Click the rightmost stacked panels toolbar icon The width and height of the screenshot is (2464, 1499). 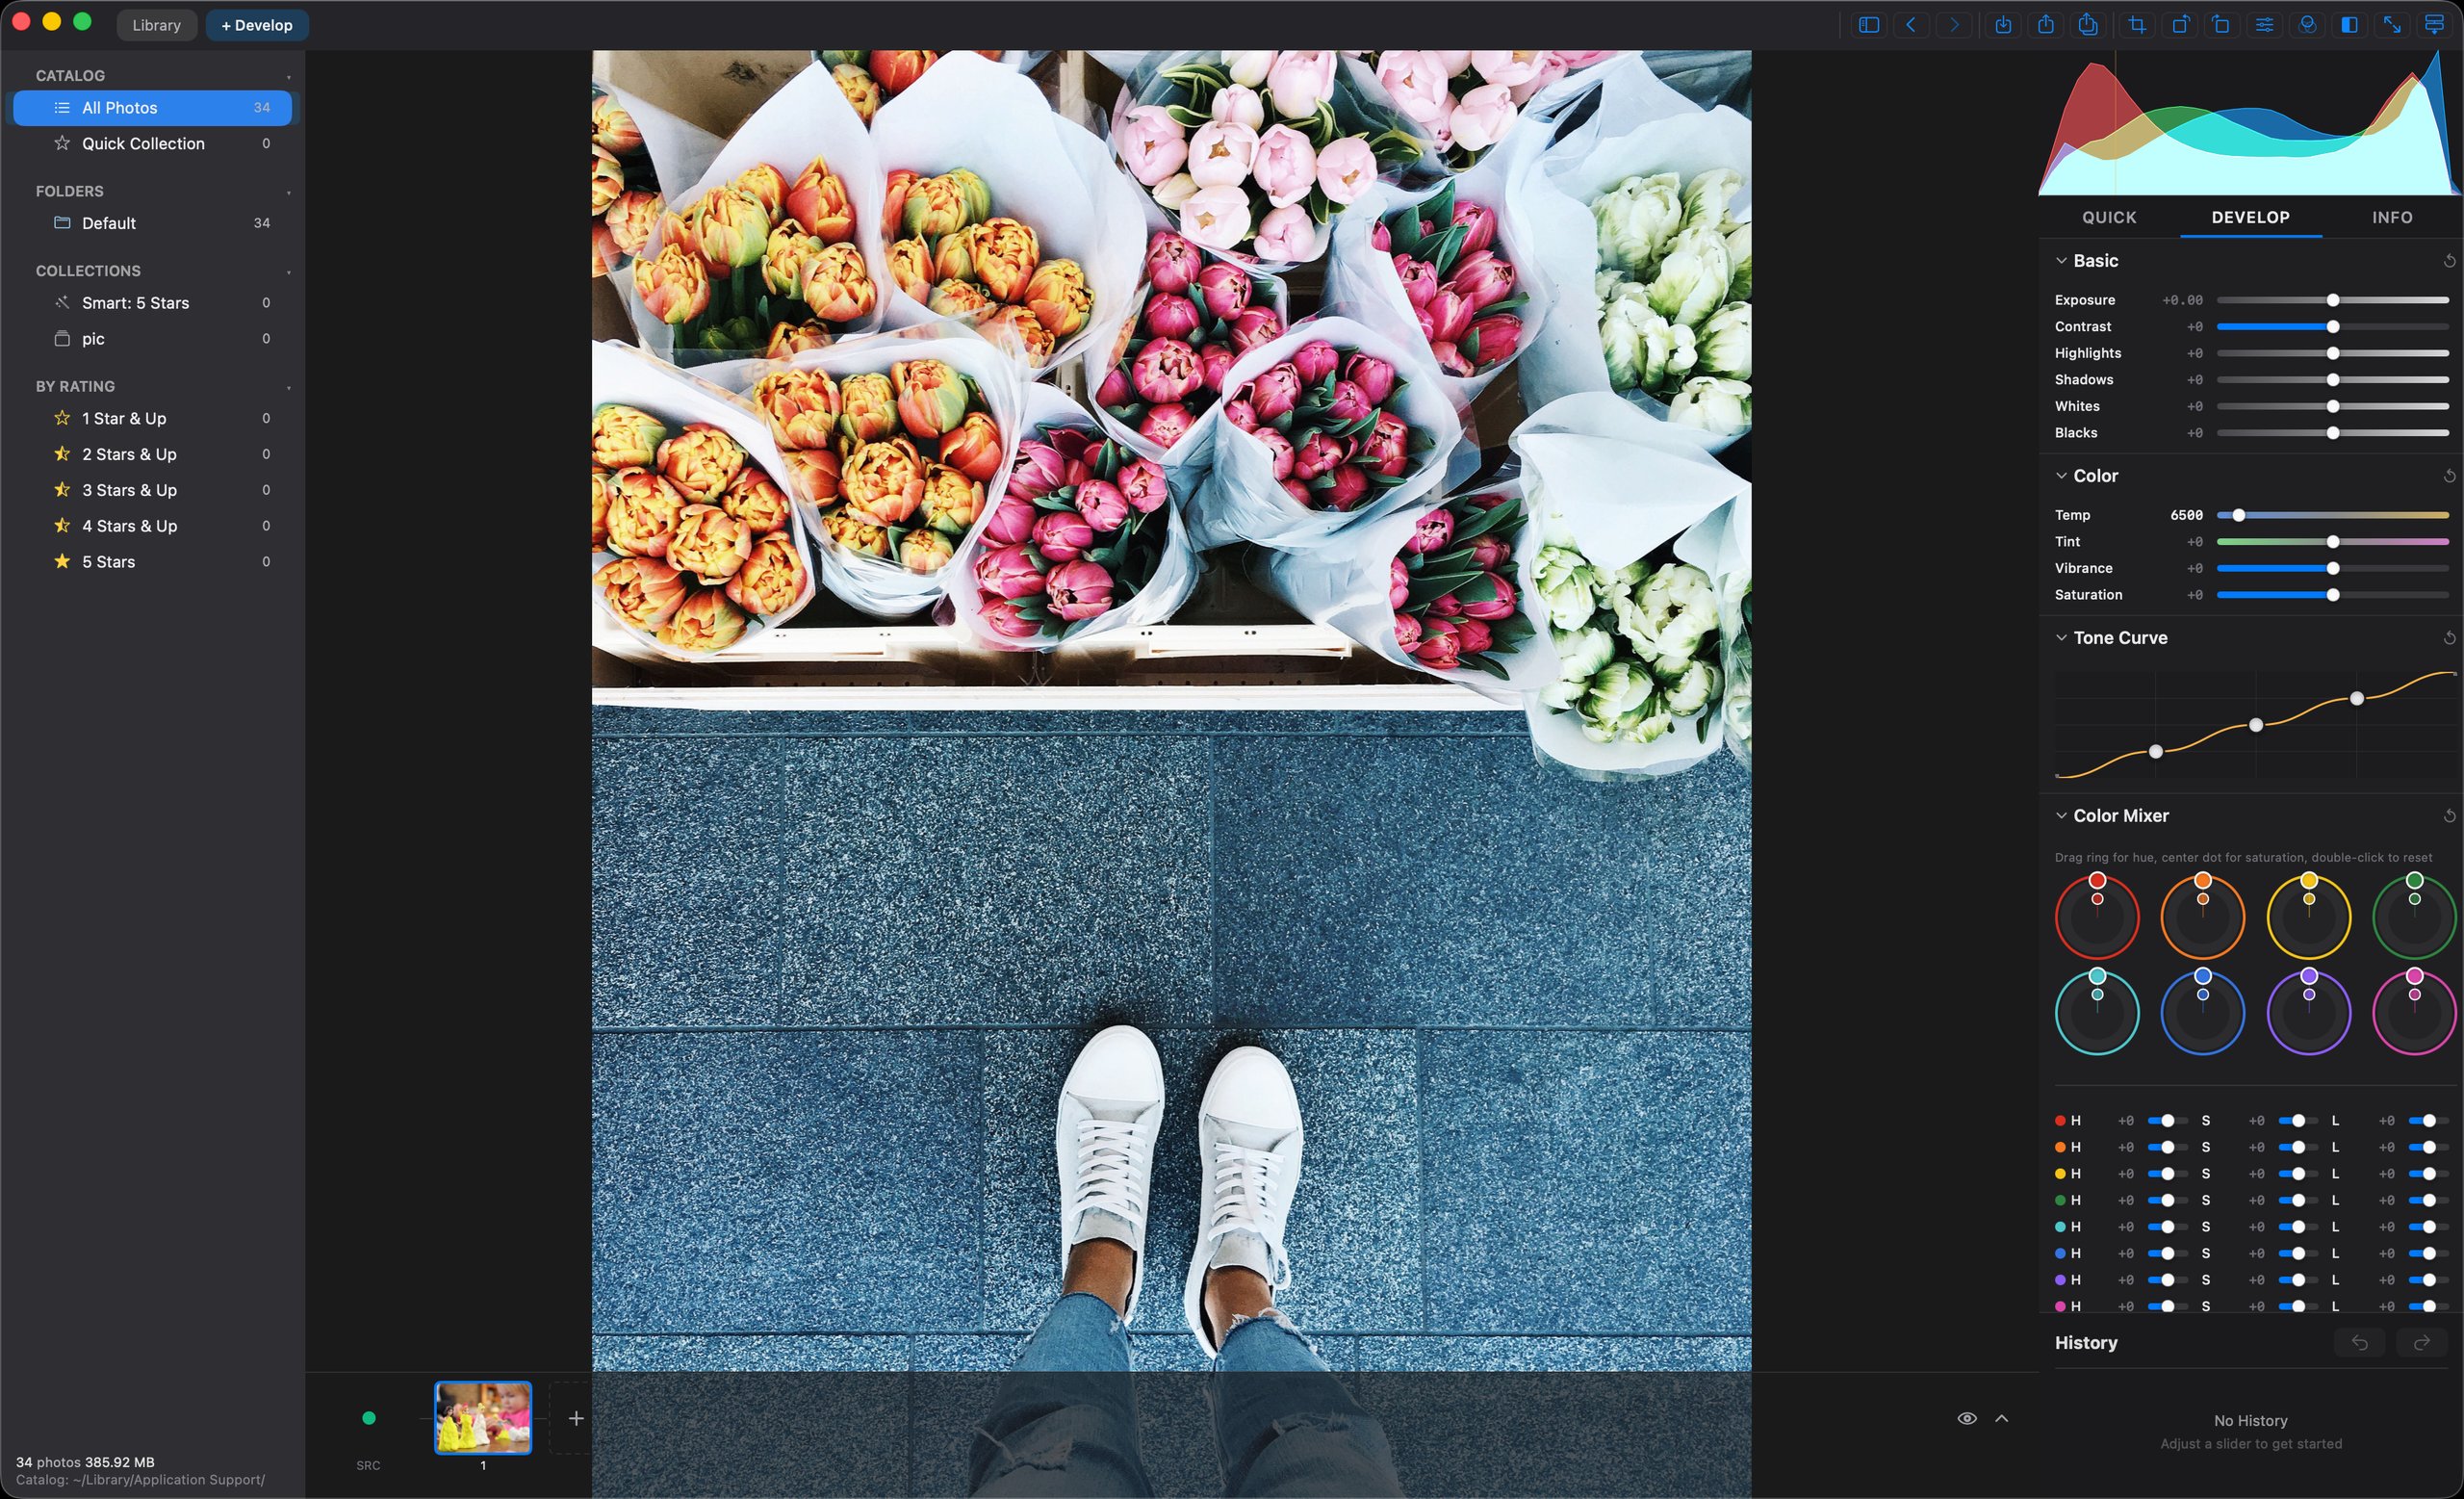(2435, 25)
